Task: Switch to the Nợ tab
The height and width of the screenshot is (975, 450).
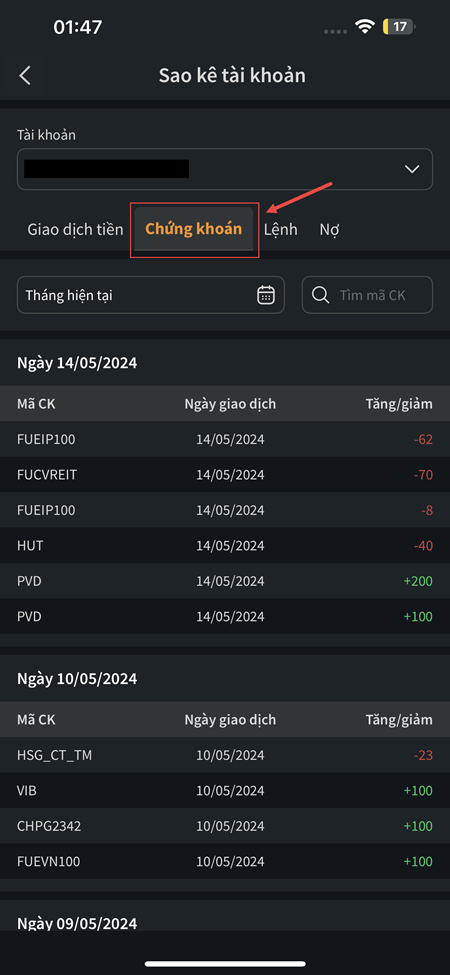Action: (329, 229)
